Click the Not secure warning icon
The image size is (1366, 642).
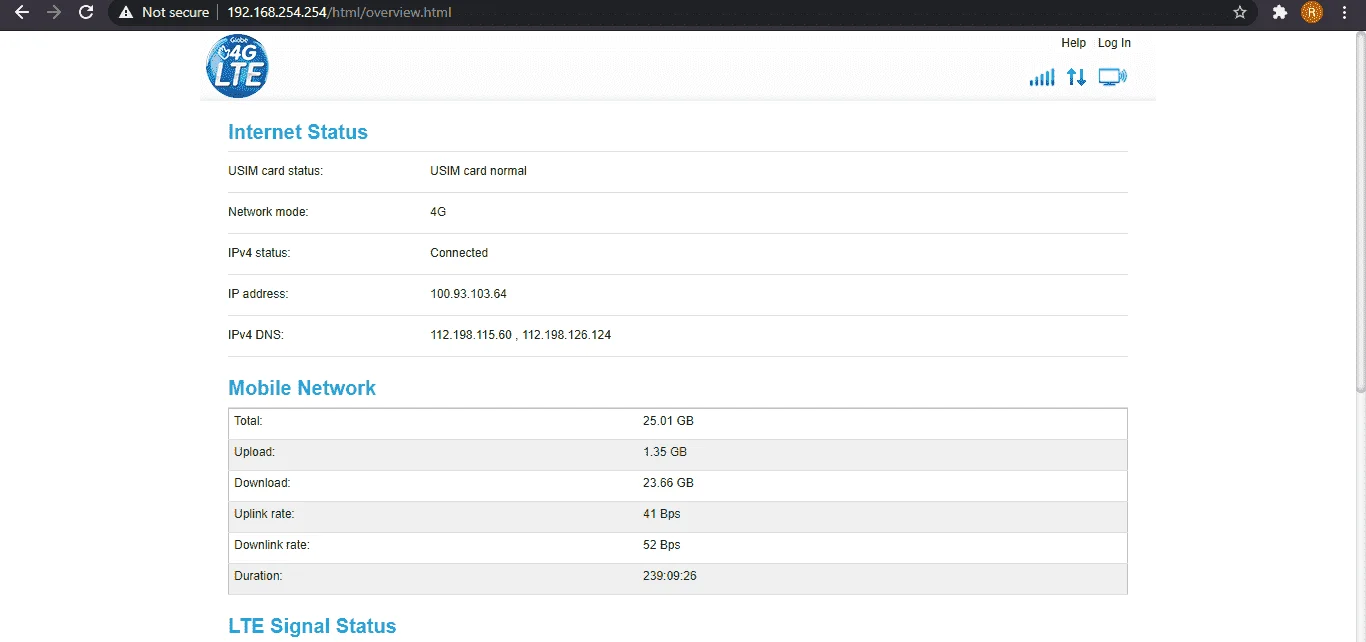point(126,13)
